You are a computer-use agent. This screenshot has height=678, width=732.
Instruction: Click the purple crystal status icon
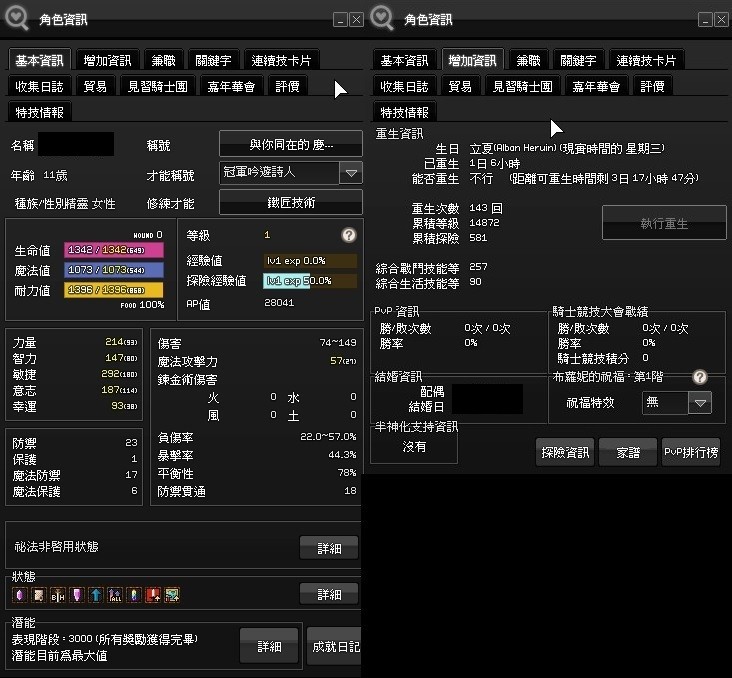20,594
